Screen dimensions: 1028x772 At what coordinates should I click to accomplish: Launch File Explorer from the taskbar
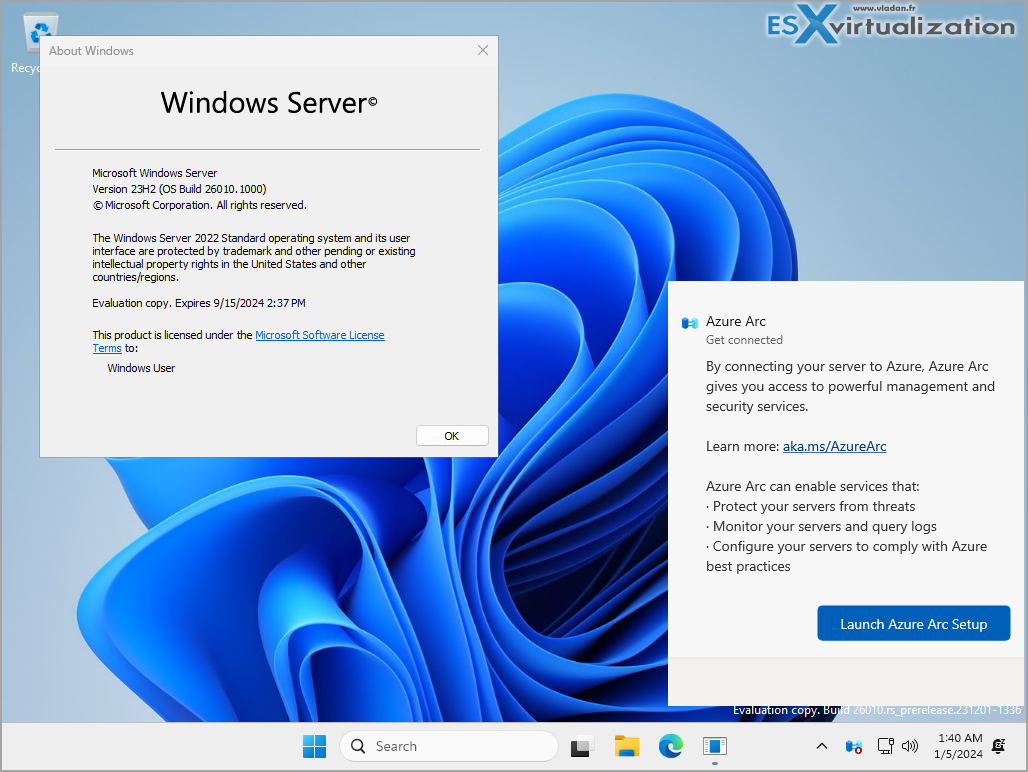click(627, 746)
